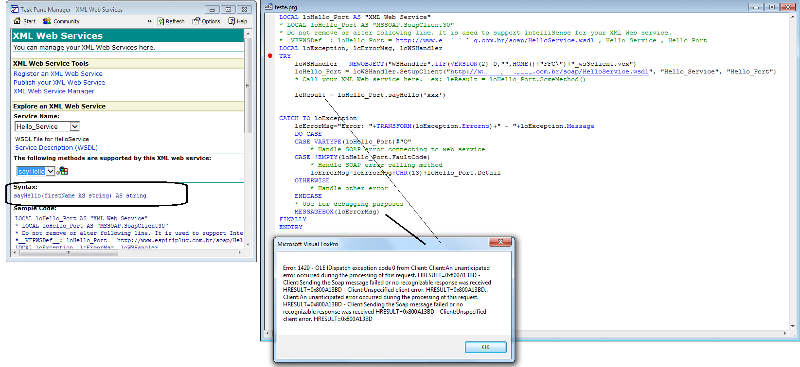Click the CASE VARTYPE(loHello_Port) line
Screen dimensions: 800x367
click(x=353, y=141)
